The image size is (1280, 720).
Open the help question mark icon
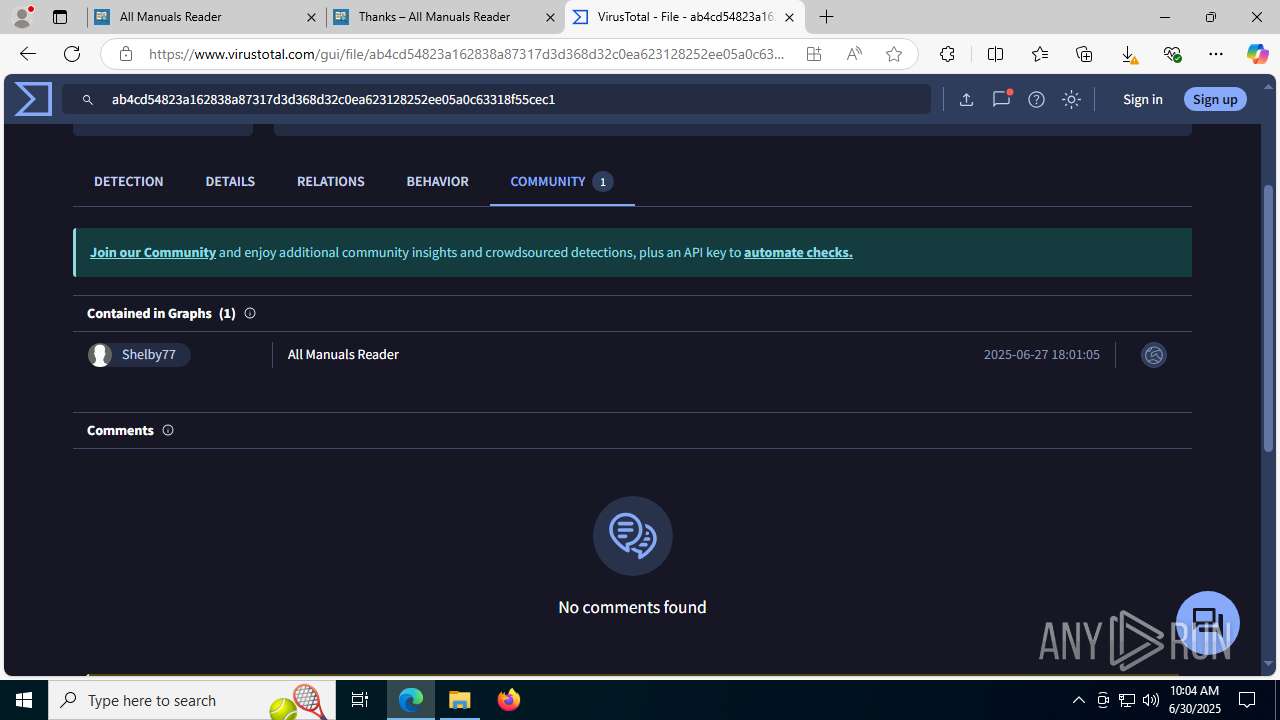1036,99
